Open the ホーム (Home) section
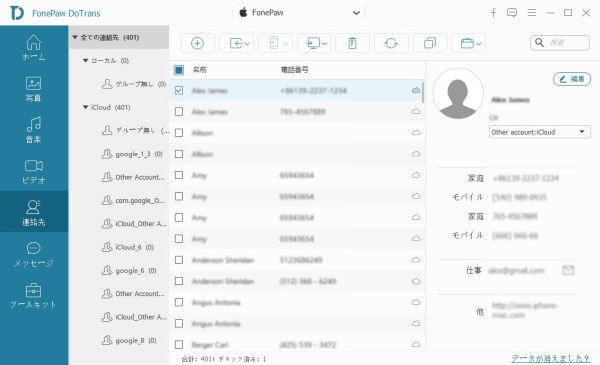Viewport: 600px width, 365px height. click(x=34, y=48)
